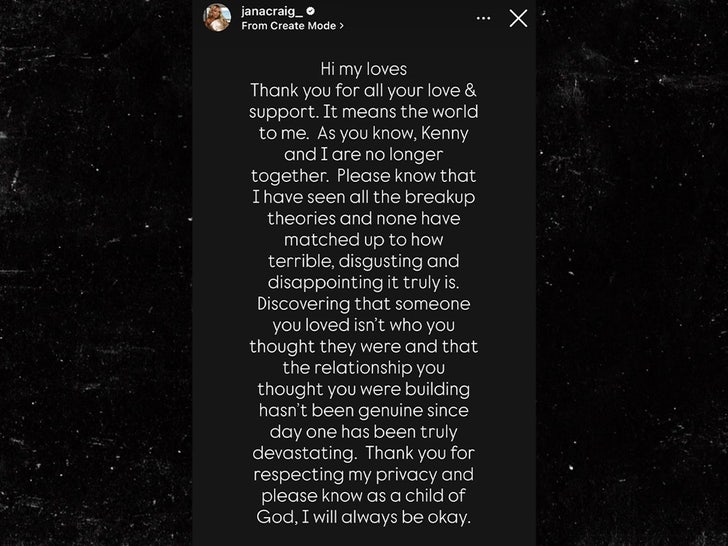This screenshot has height=546, width=728.
Task: Click the line 'hasn't been genuine since'
Action: coord(363,410)
